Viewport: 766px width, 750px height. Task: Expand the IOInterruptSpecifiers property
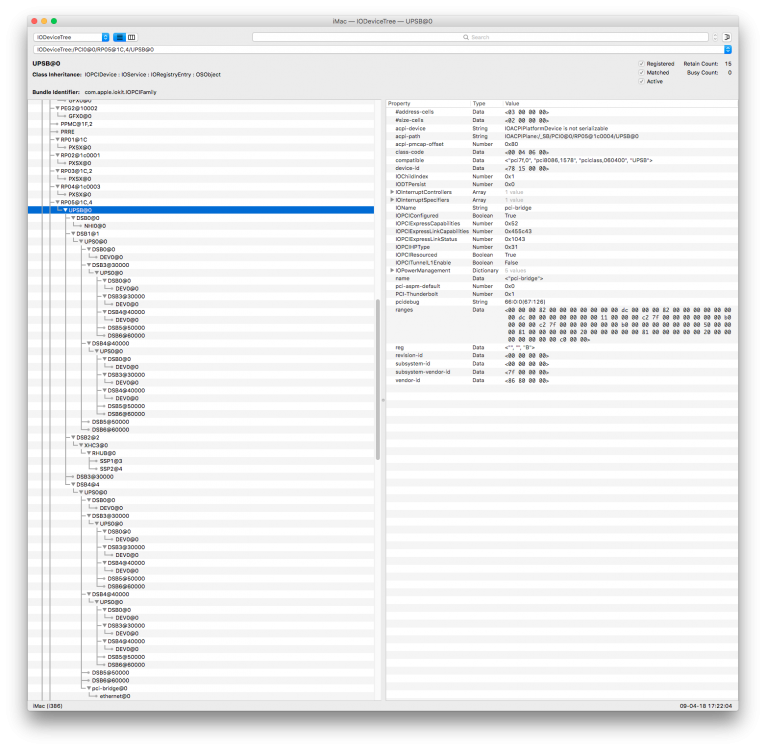point(392,200)
